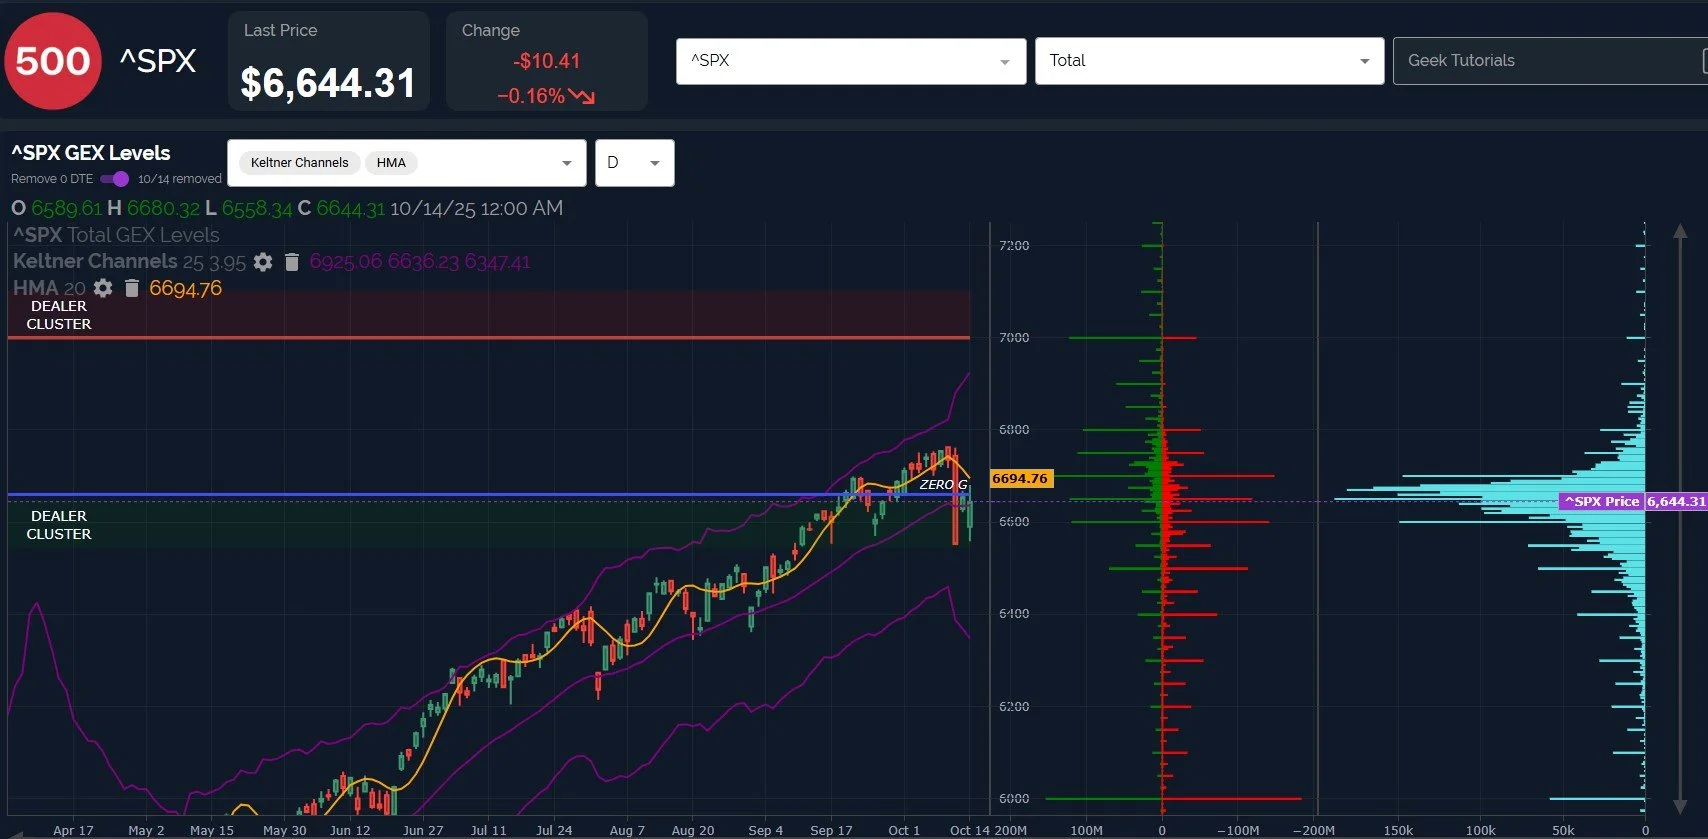Click the ^SPX GEX Levels title
1708x839 pixels.
click(91, 153)
